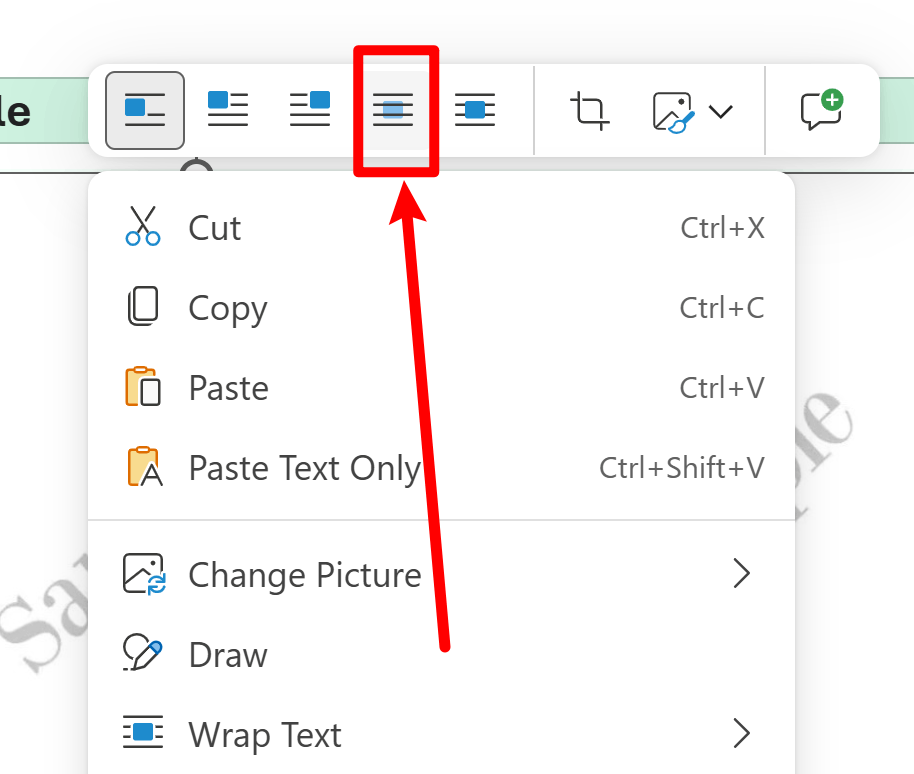
Task: Select the Crop tool icon
Action: coord(590,110)
